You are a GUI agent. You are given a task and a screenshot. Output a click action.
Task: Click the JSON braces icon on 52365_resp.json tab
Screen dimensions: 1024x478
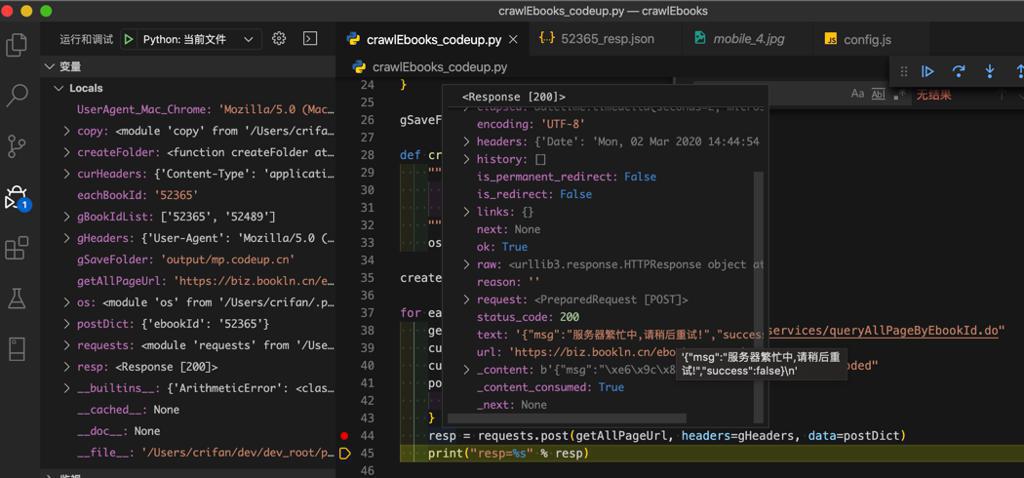pyautogui.click(x=547, y=38)
